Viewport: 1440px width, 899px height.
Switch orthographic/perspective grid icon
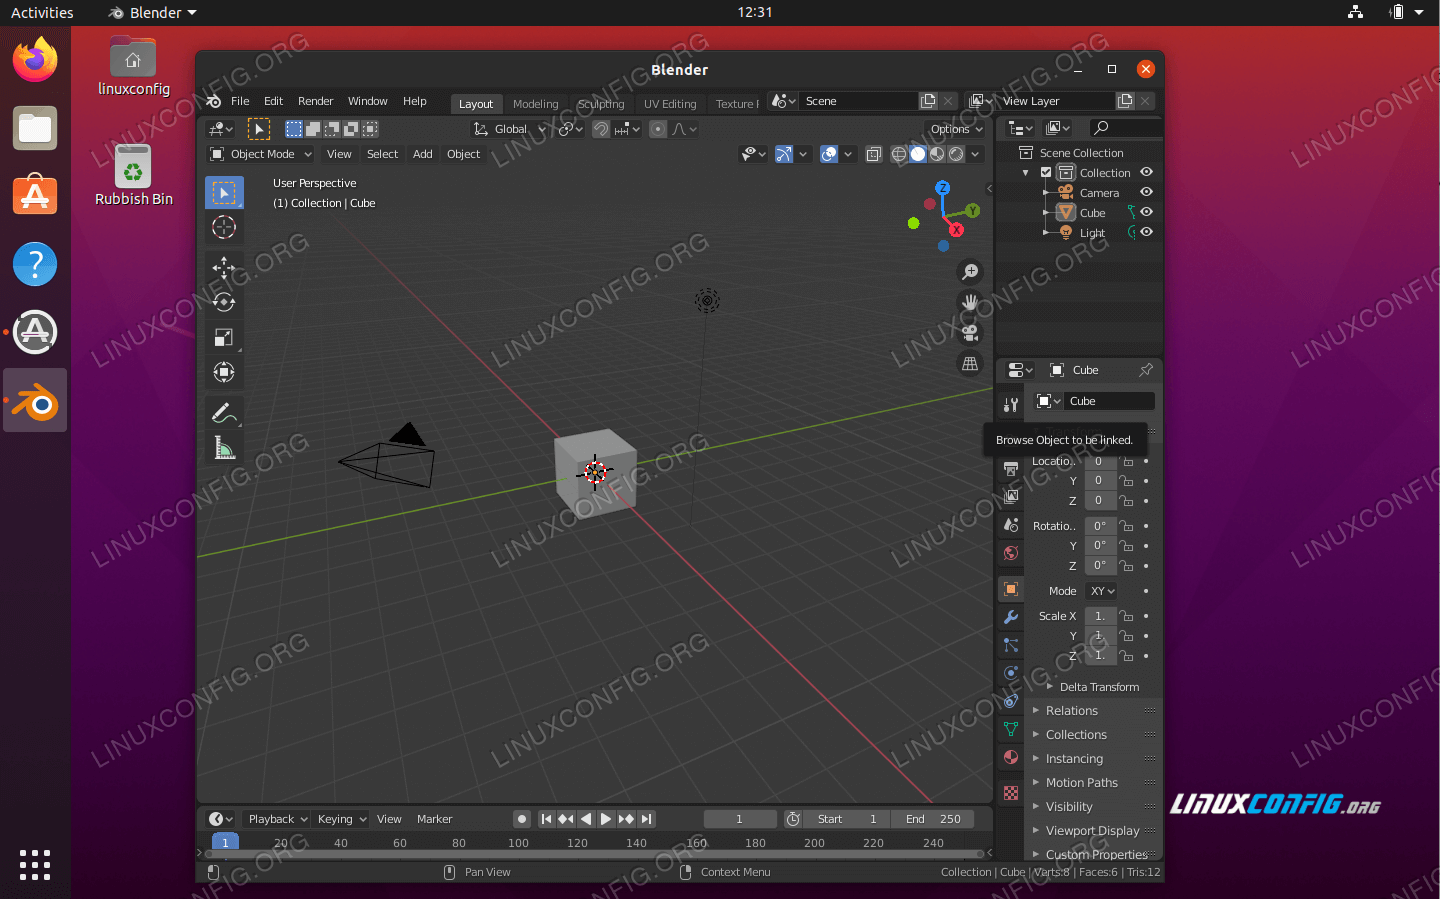(970, 363)
